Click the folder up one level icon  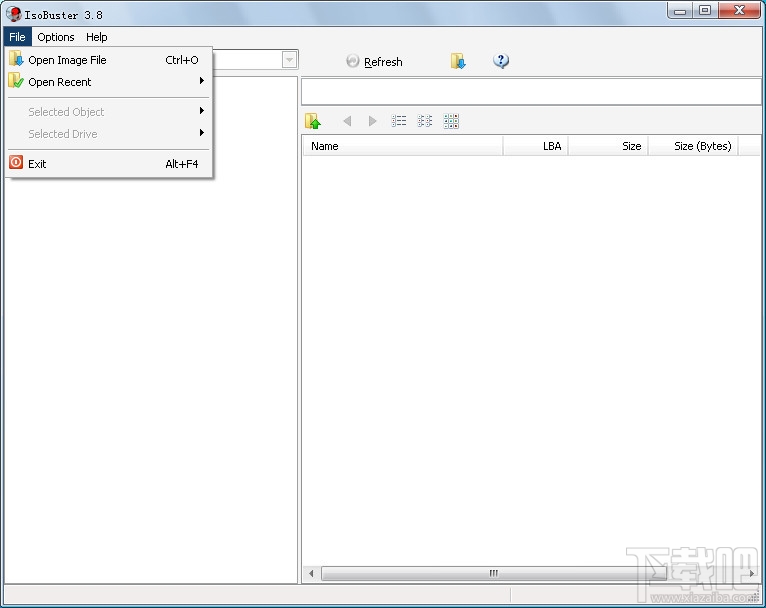(313, 121)
